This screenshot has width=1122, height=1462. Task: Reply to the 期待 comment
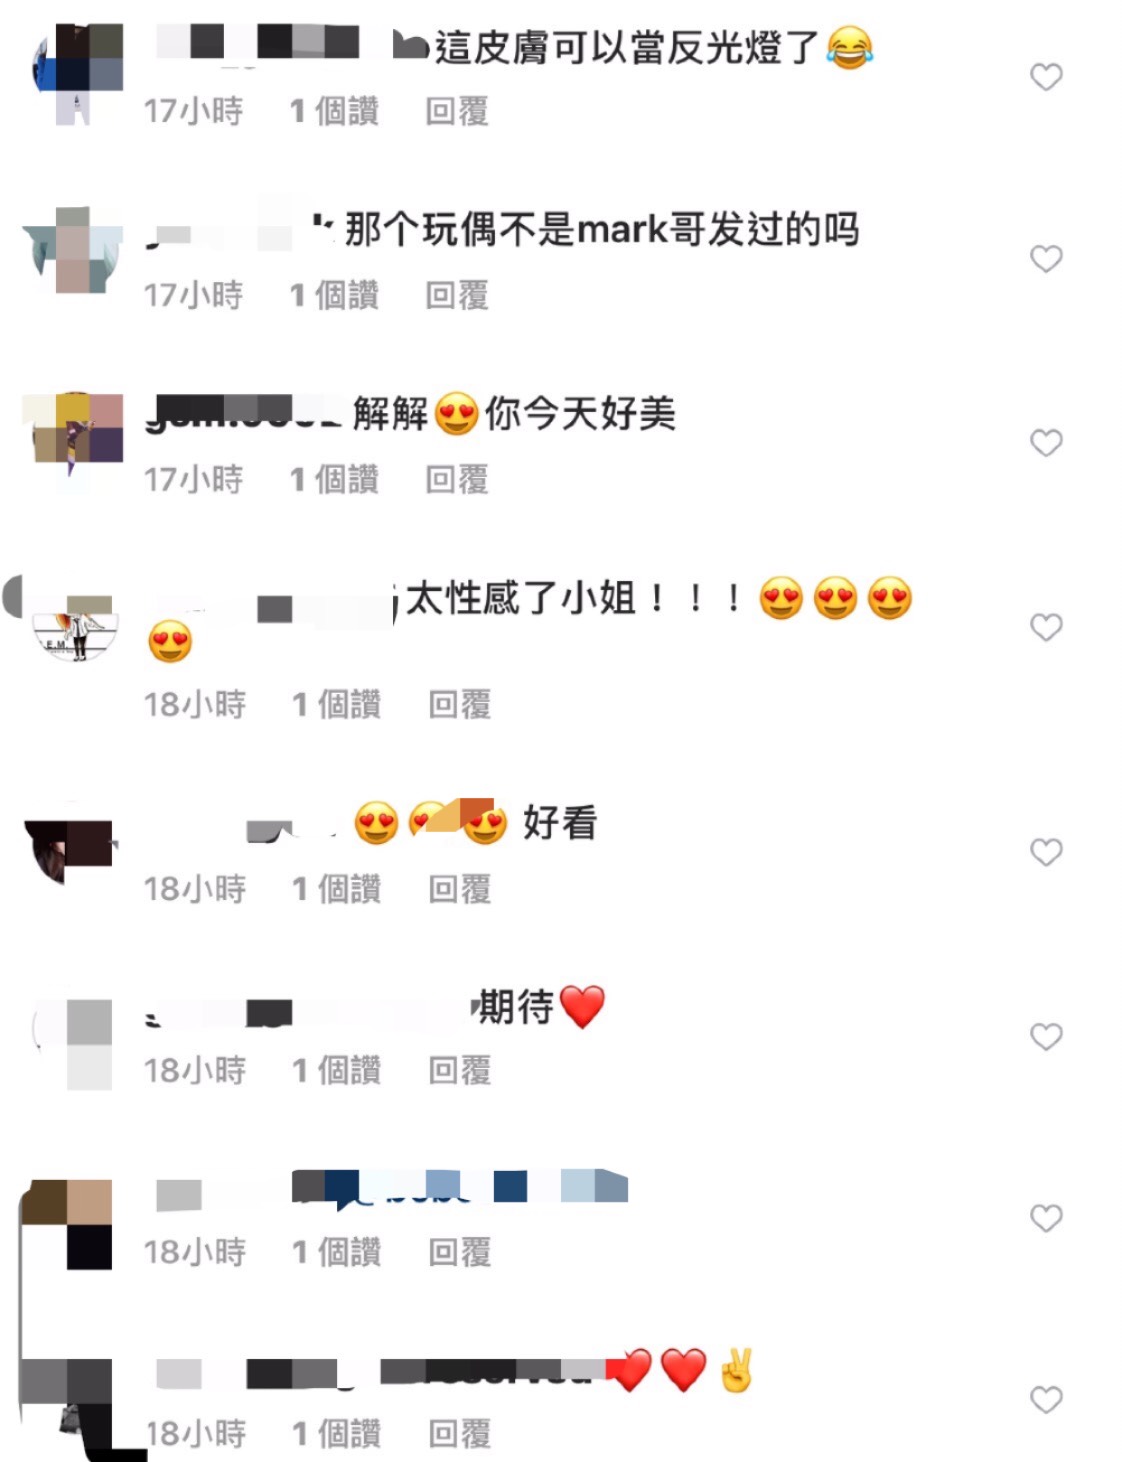(460, 1071)
